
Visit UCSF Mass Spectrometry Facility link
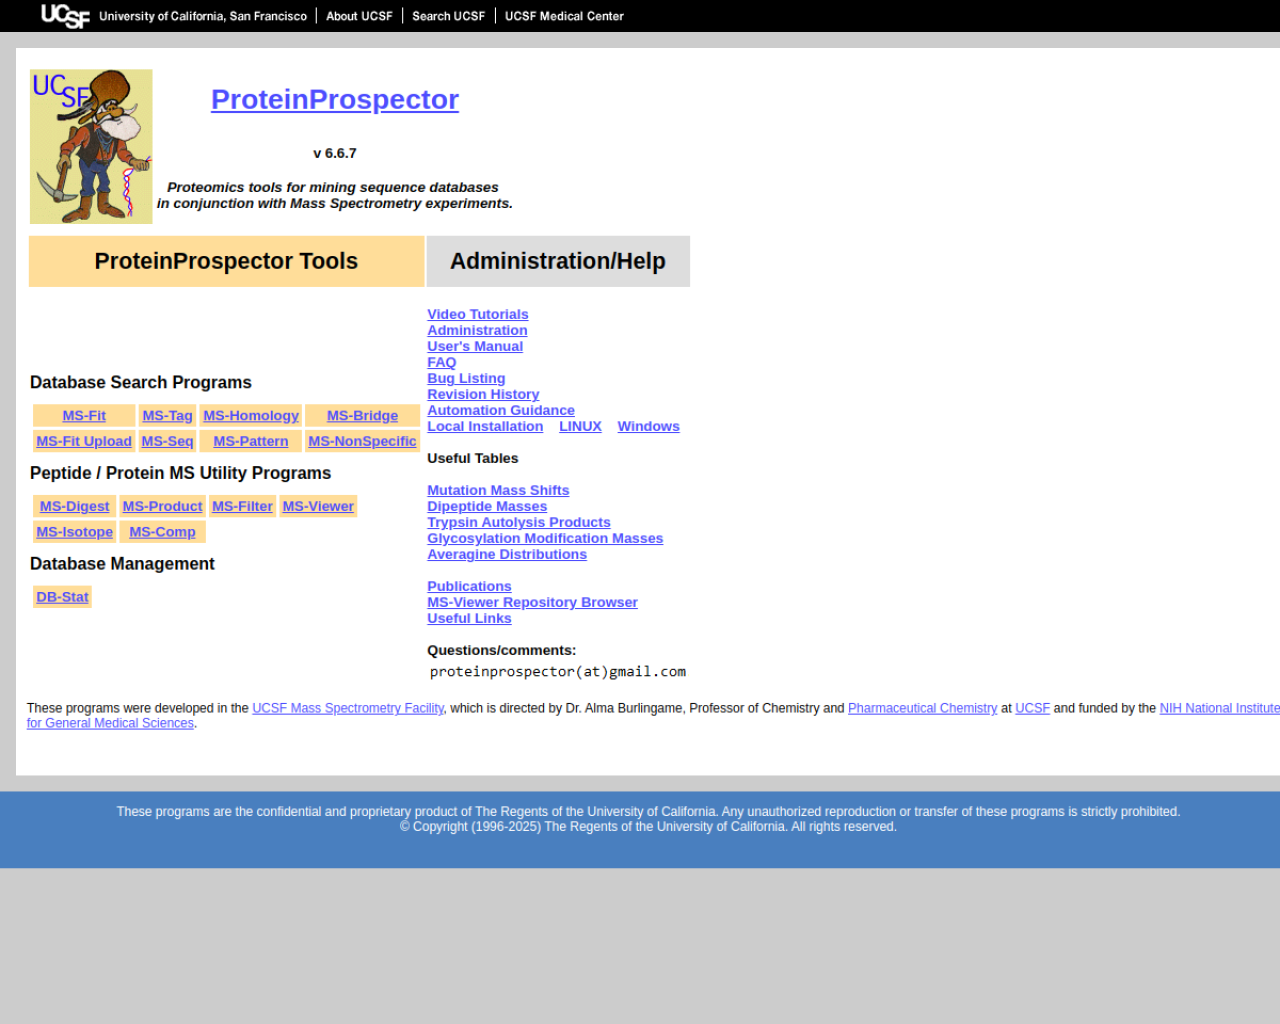tap(348, 708)
